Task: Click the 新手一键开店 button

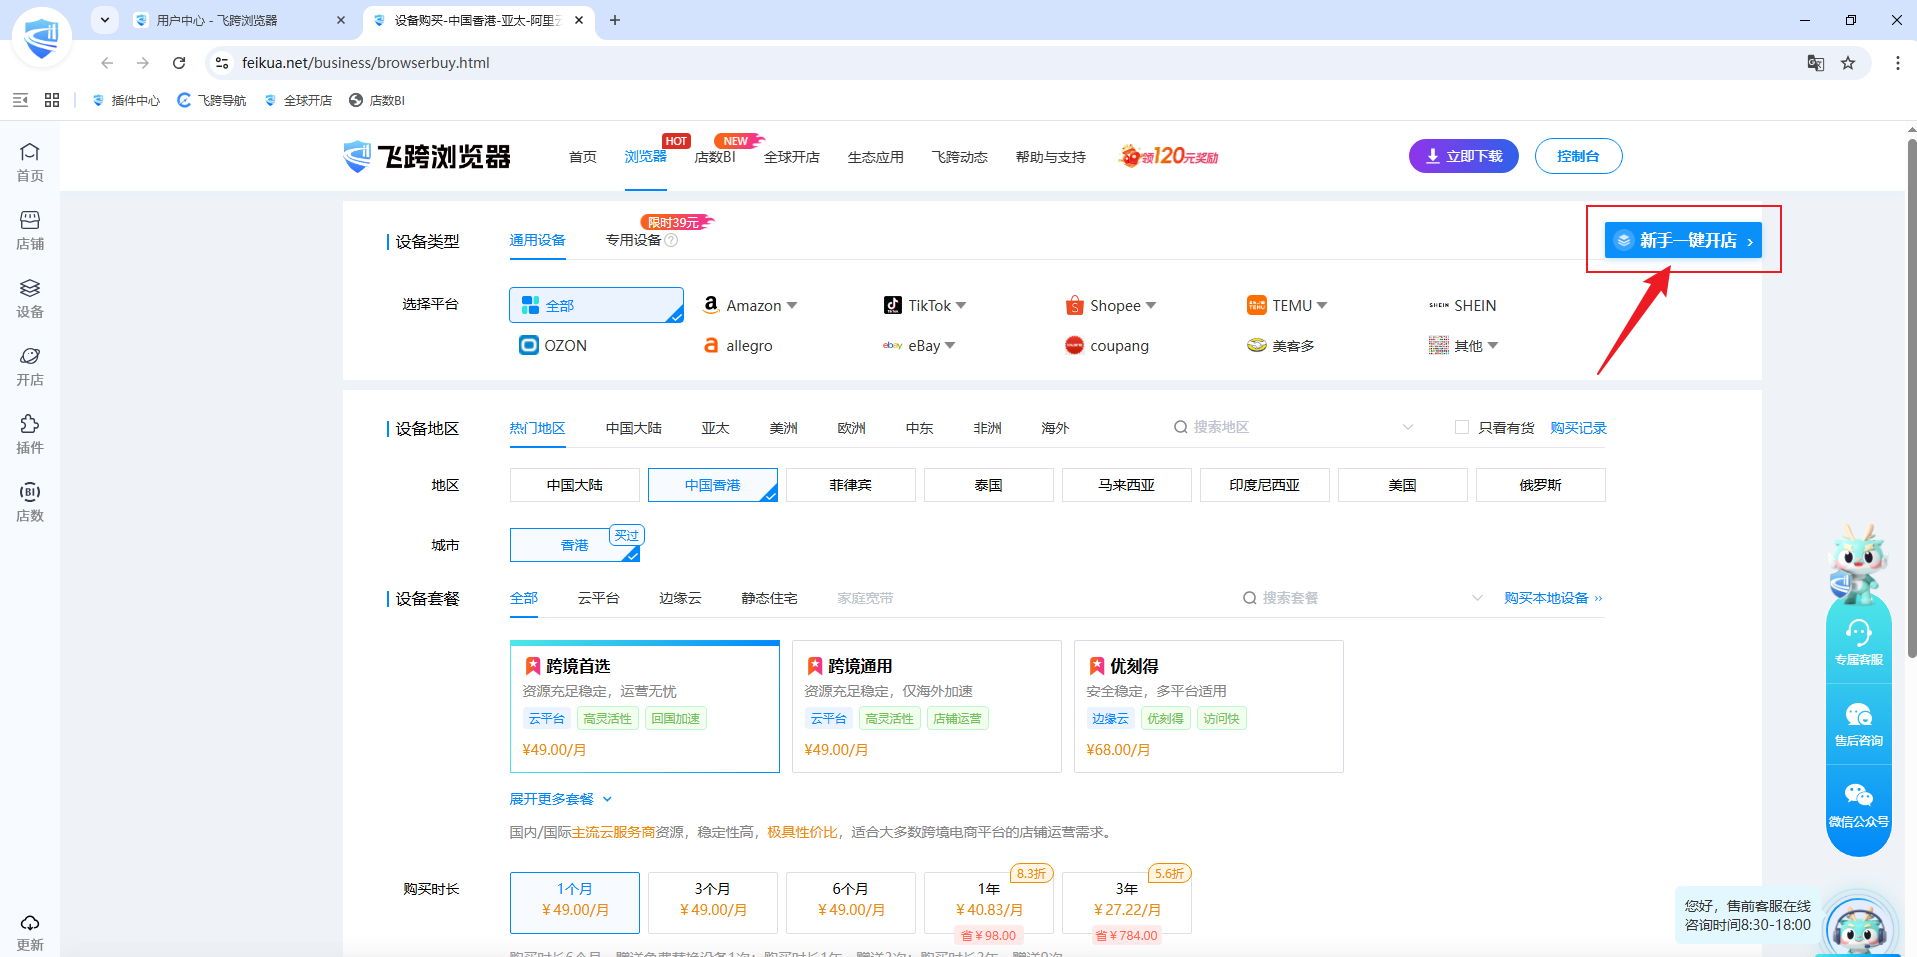Action: 1683,240
